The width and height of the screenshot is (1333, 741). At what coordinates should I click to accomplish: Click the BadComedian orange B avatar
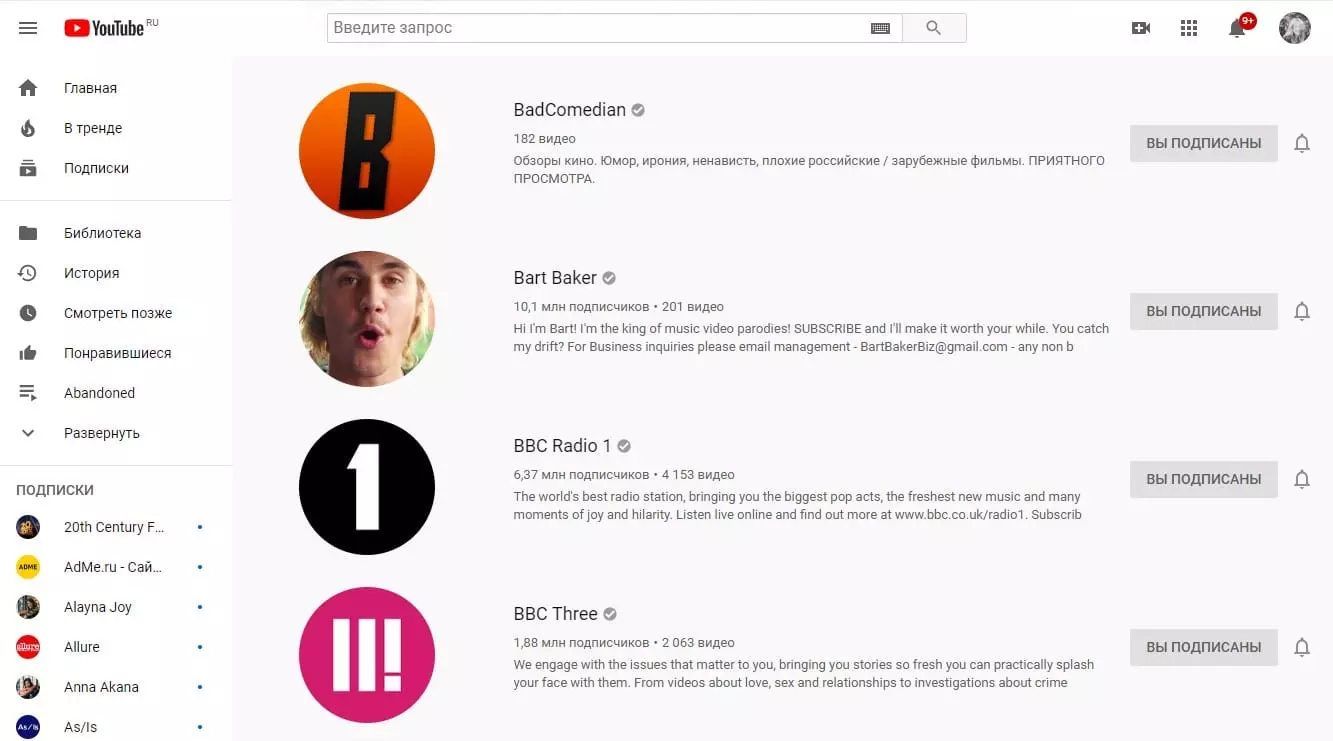pos(367,151)
